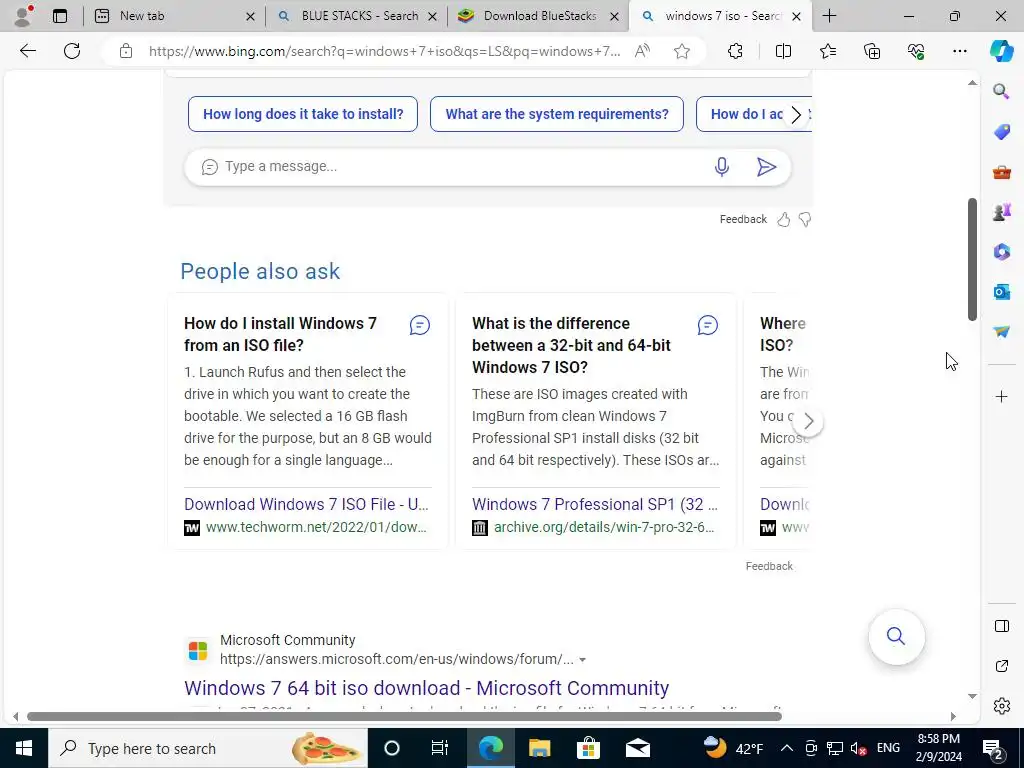Open Read aloud from address bar
The height and width of the screenshot is (768, 1024).
click(643, 51)
